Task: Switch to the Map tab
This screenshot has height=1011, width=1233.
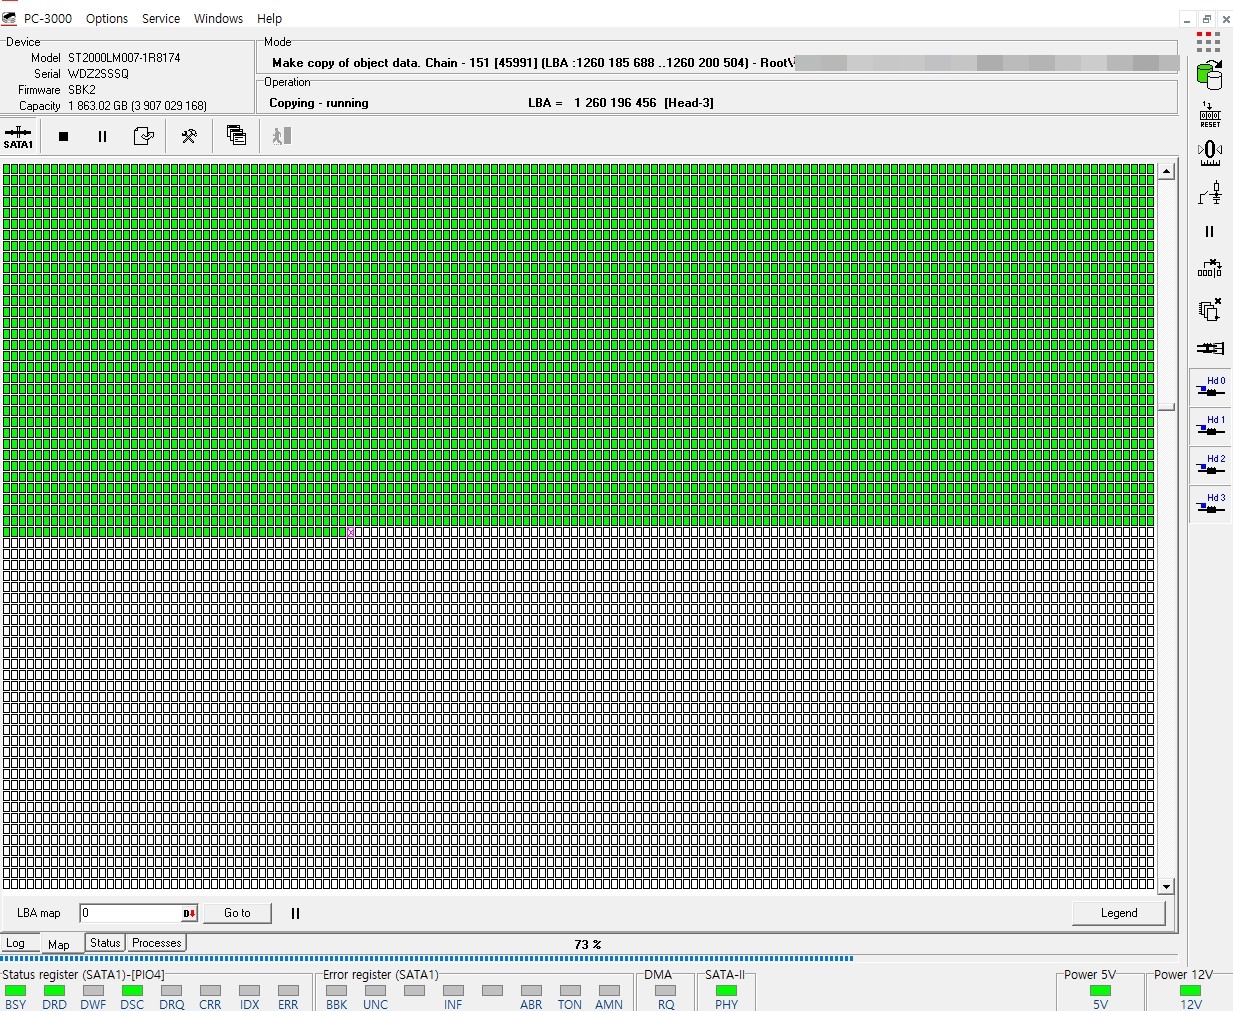Action: pos(59,944)
